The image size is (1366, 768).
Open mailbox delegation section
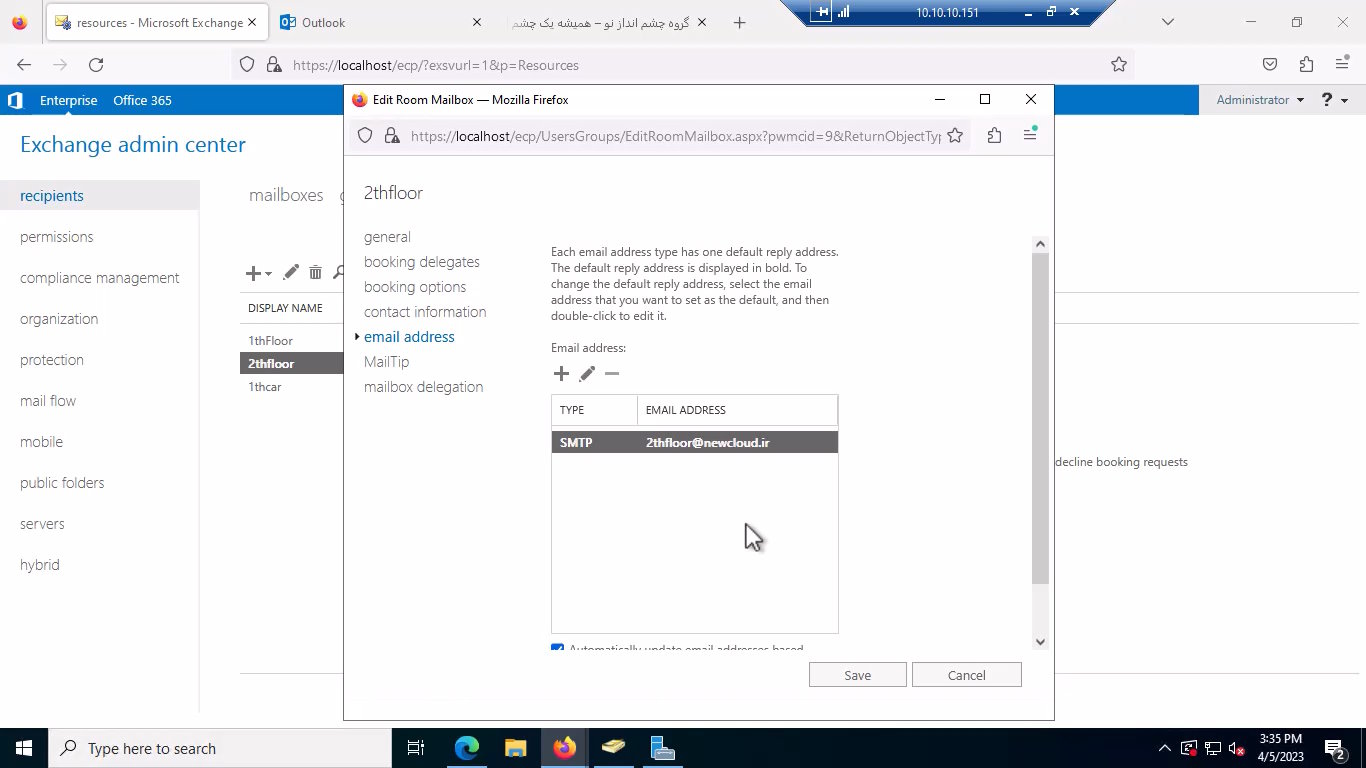(423, 387)
